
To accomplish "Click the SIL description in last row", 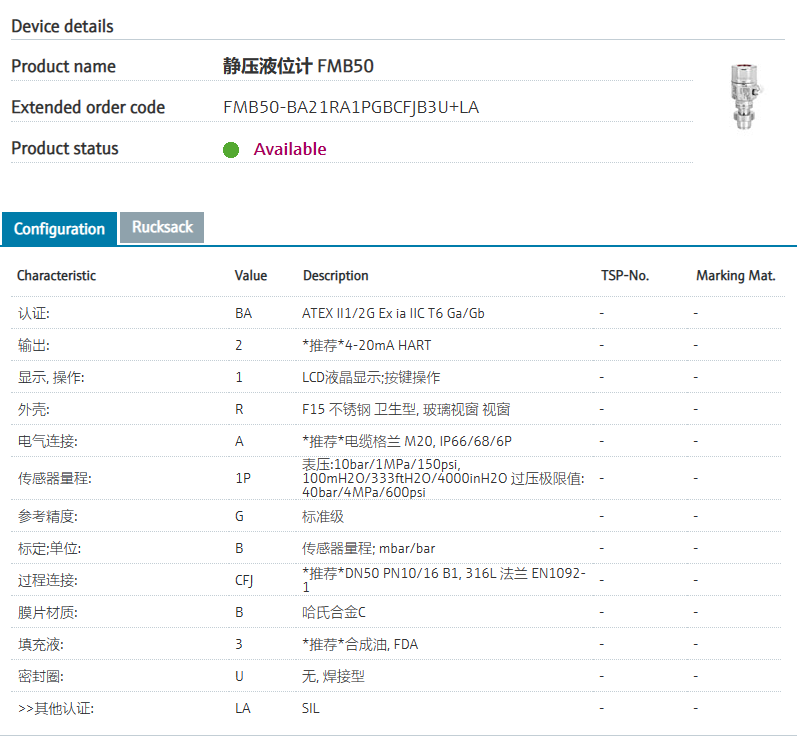I will click(311, 708).
